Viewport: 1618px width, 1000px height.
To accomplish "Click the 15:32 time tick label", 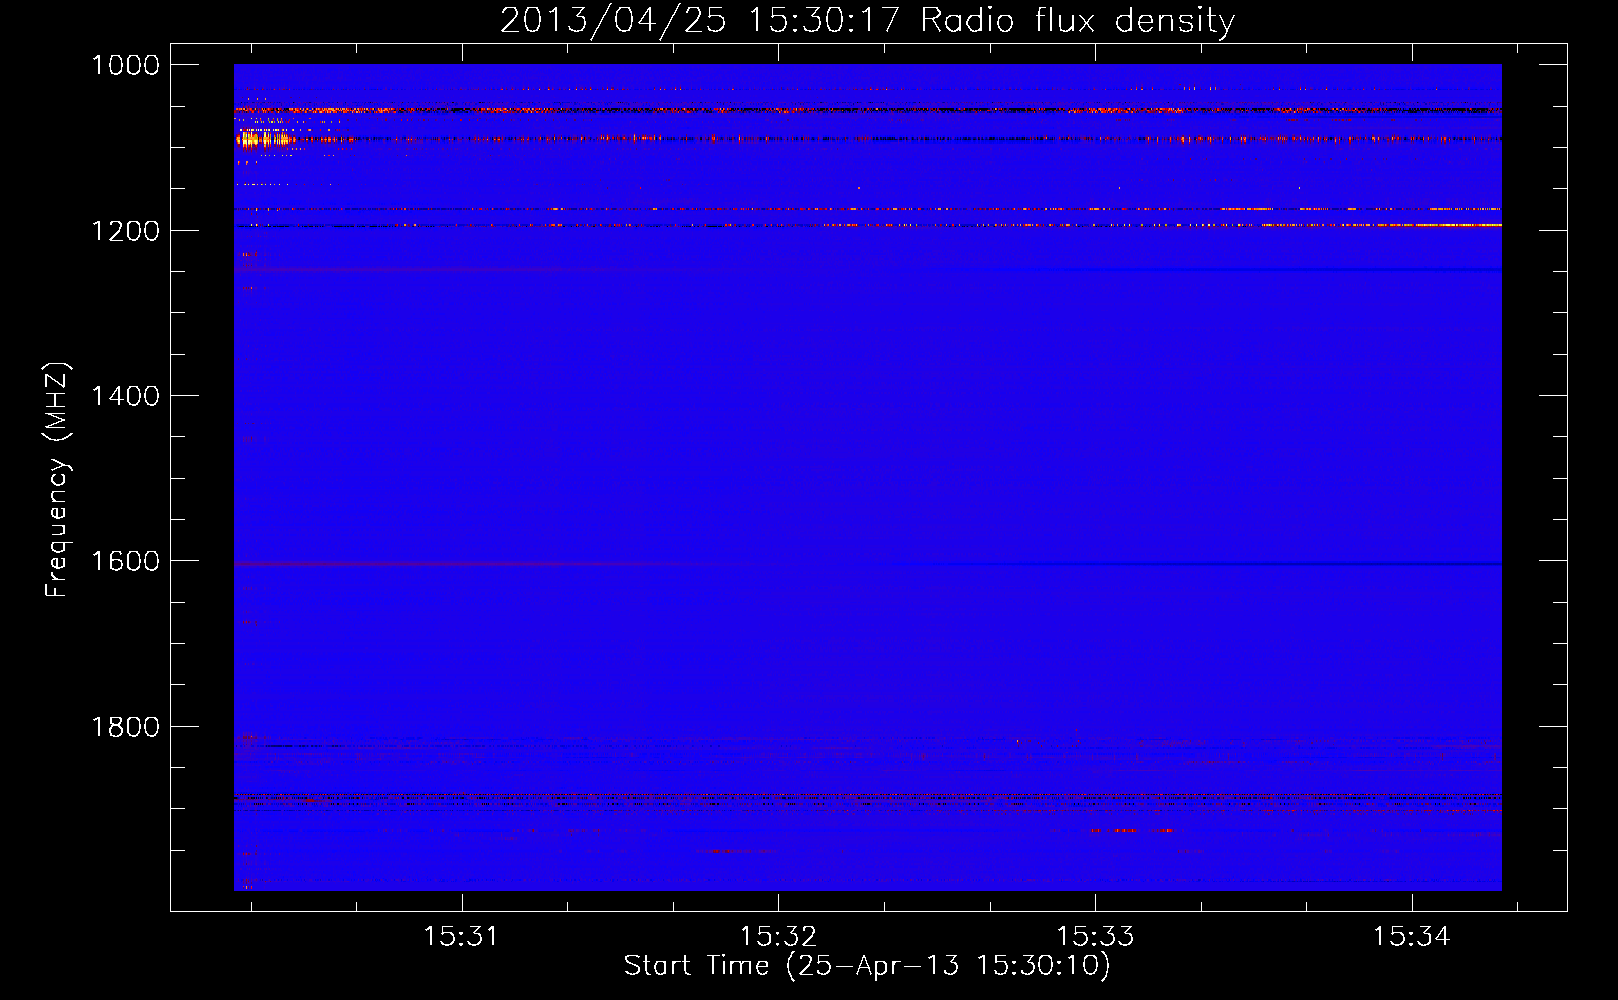I will 778,936.
